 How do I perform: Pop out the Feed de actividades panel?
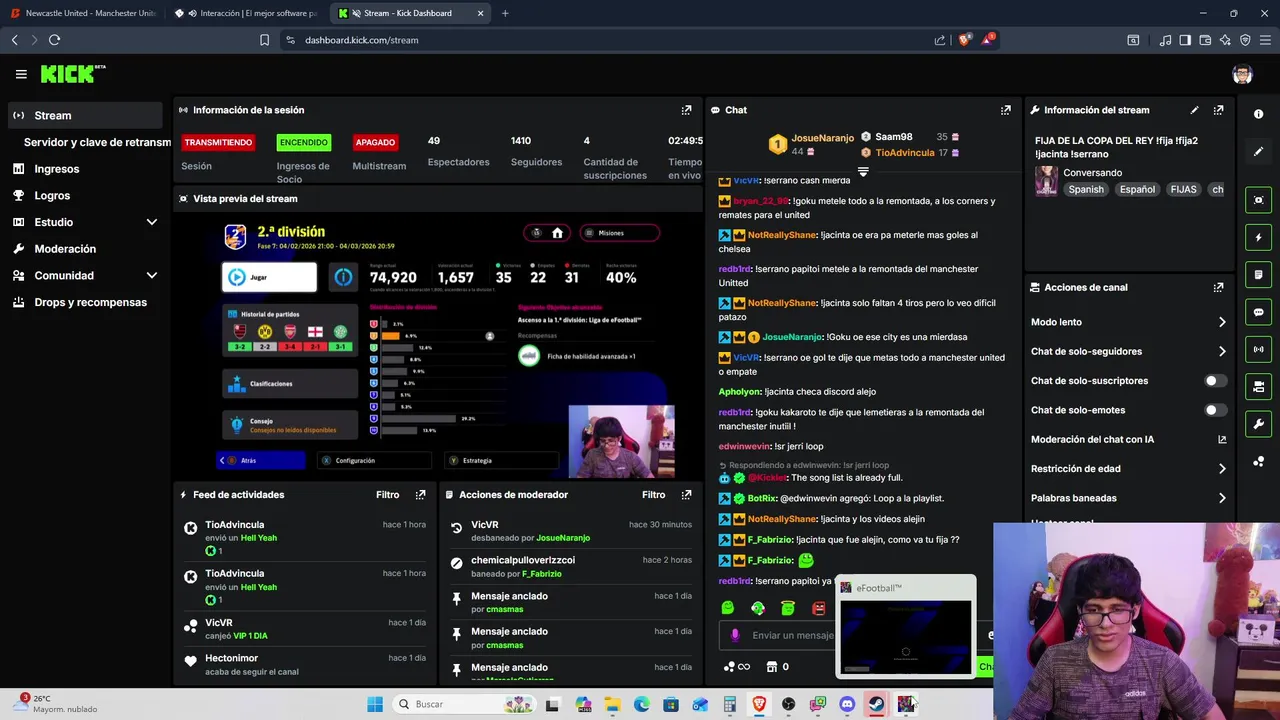(x=420, y=495)
